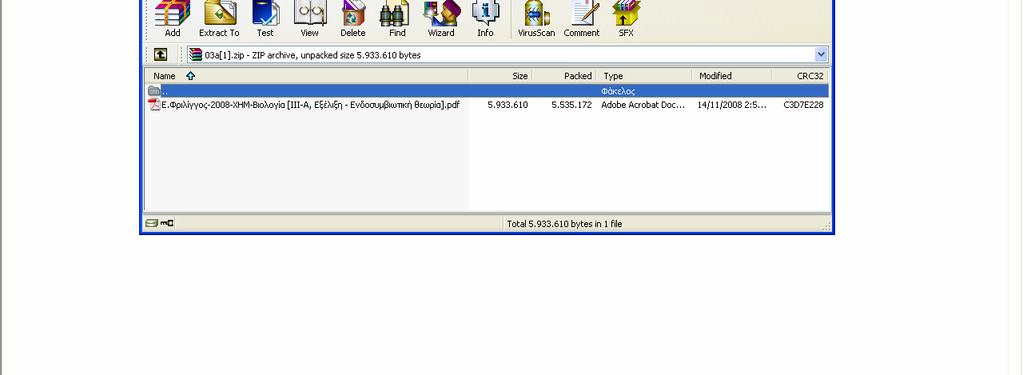Image resolution: width=1023 pixels, height=375 pixels.
Task: Sort by the Modified column header
Action: click(x=732, y=76)
